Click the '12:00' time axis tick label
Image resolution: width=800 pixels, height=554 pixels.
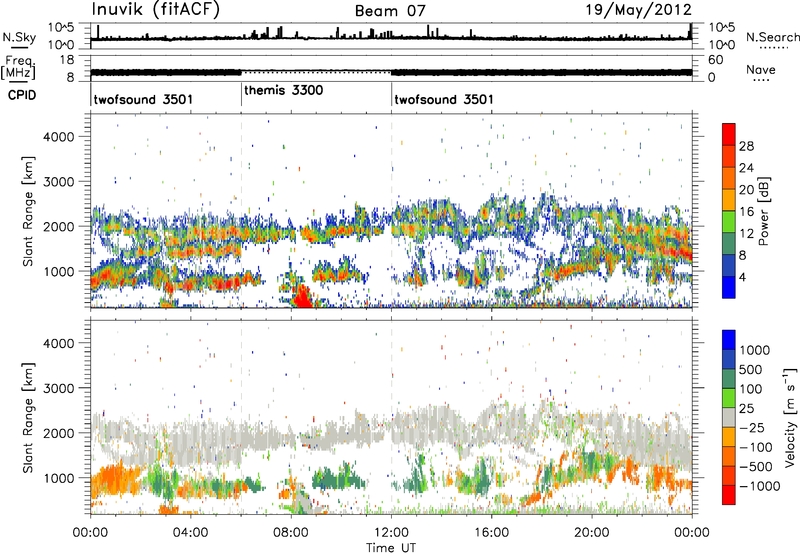tap(391, 533)
